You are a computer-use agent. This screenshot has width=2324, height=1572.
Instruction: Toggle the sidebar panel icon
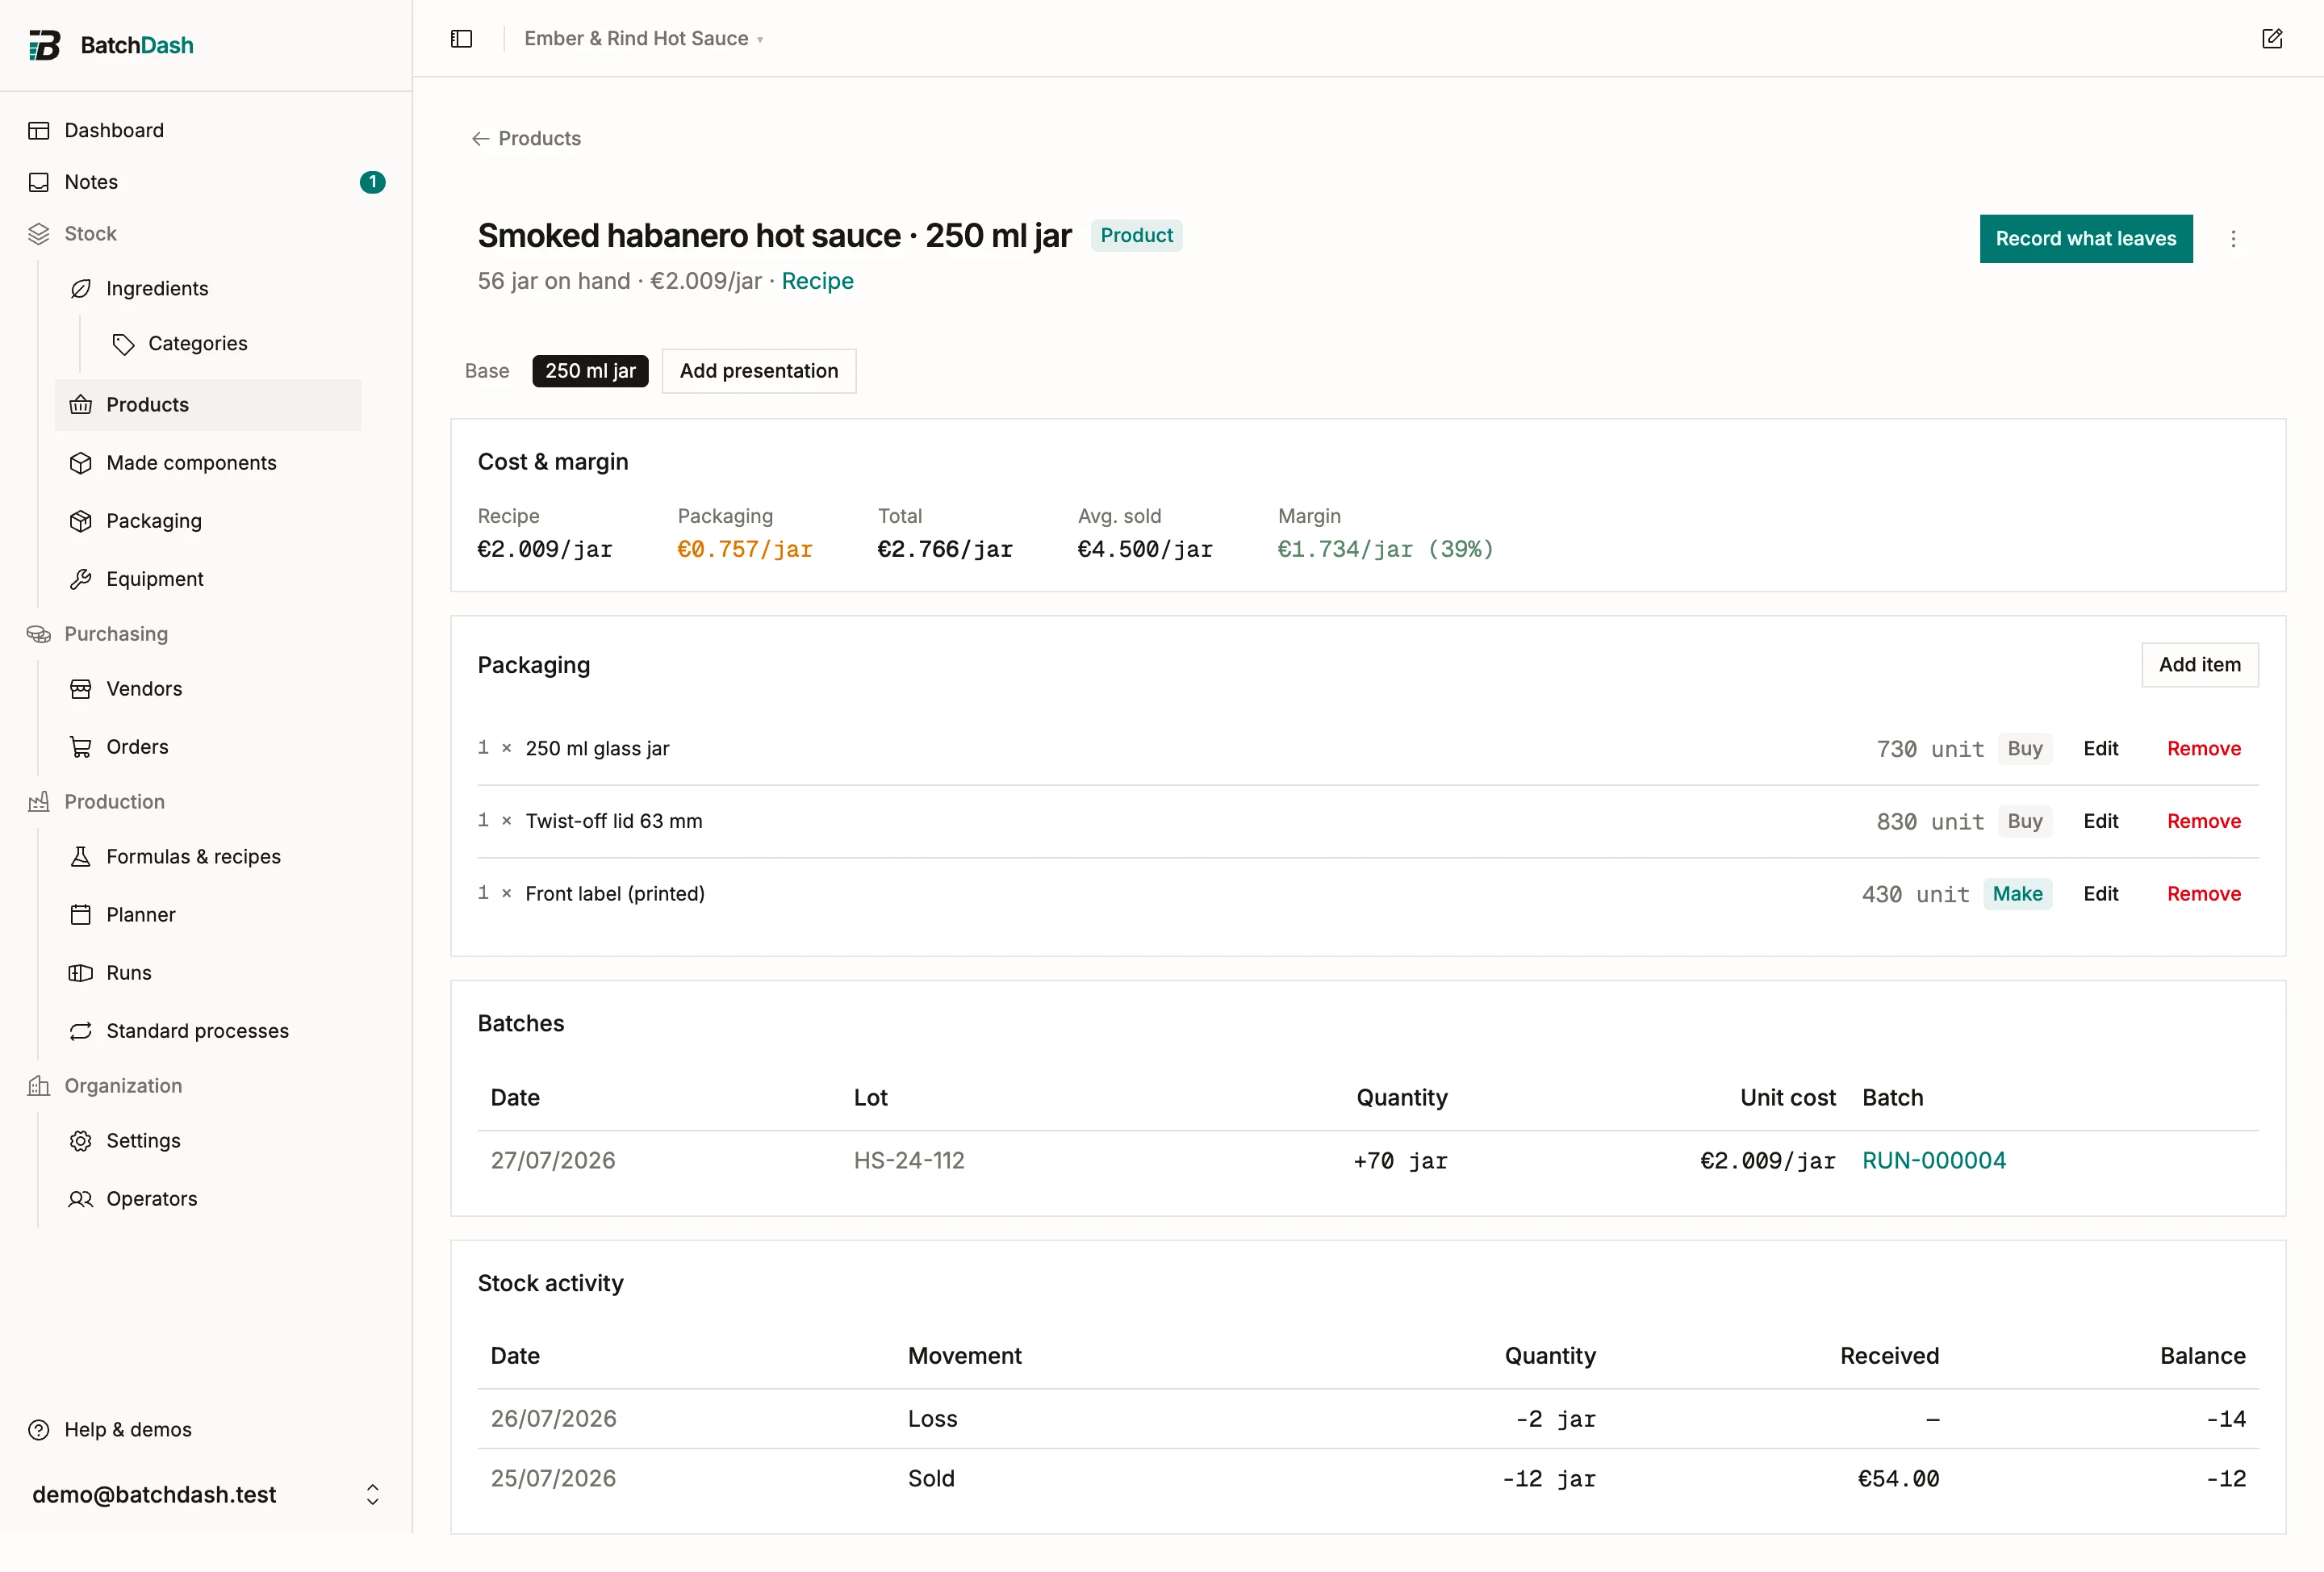coord(461,39)
